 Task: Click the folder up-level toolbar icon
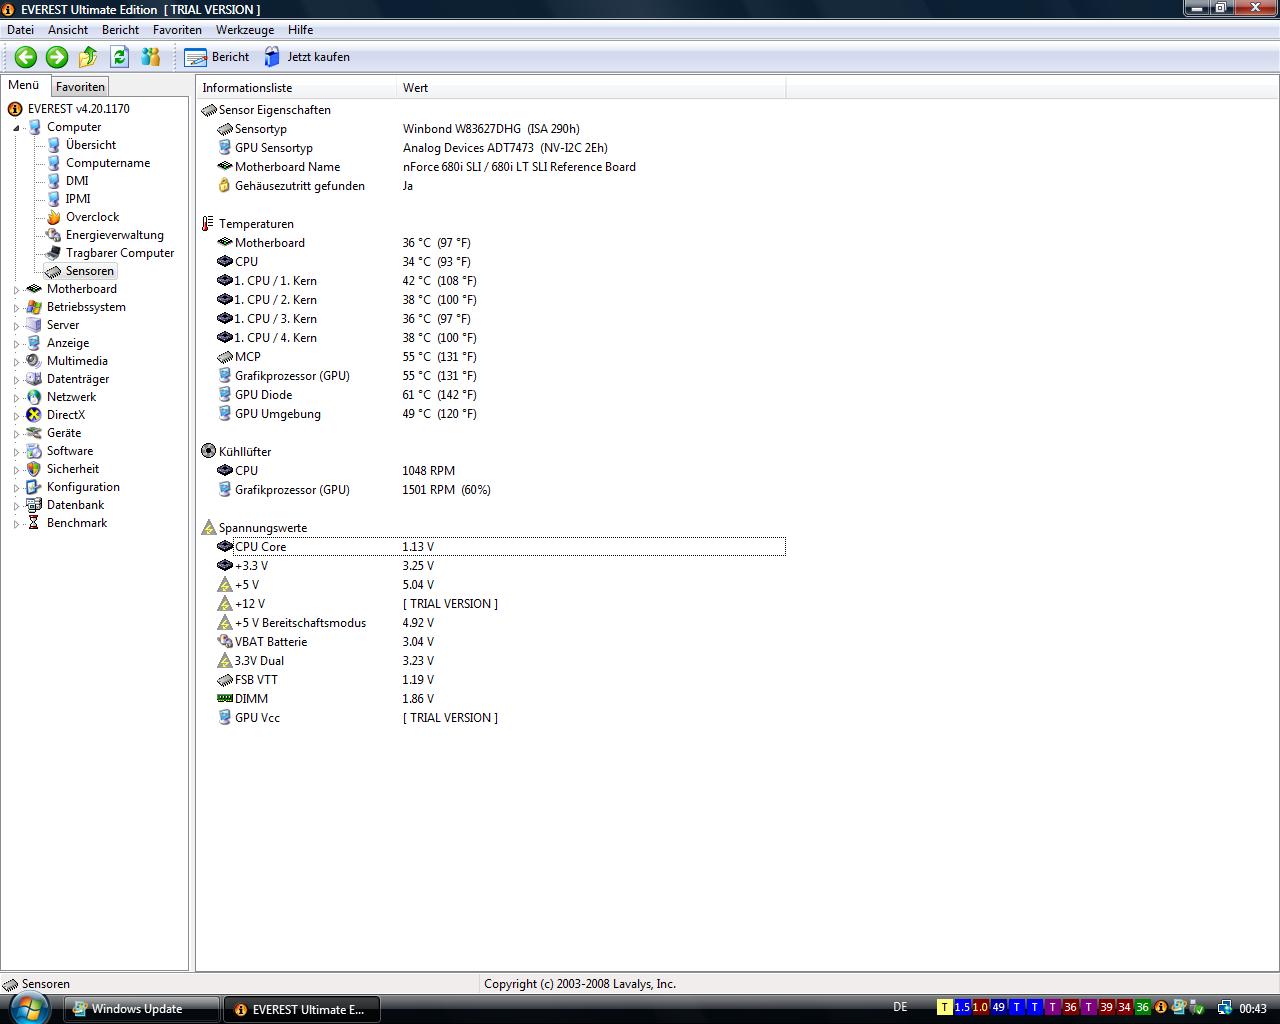(88, 57)
